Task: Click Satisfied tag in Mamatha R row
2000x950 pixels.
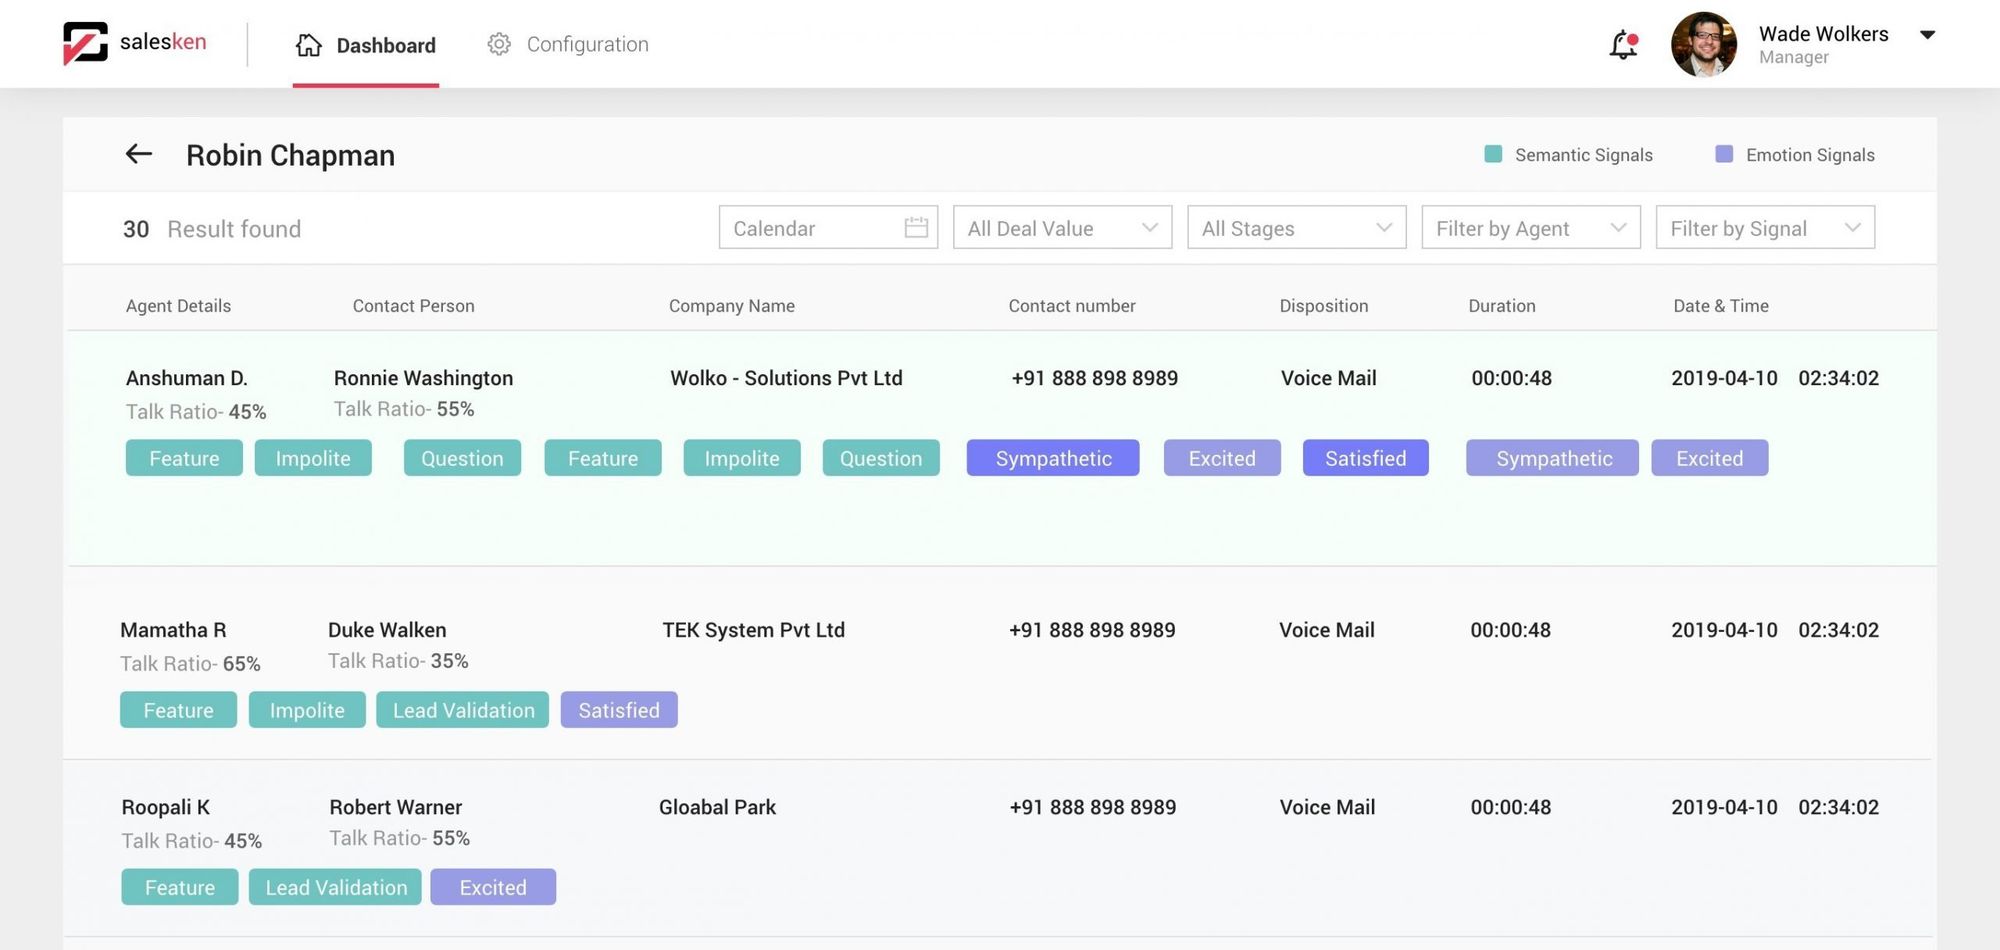Action: pos(619,710)
